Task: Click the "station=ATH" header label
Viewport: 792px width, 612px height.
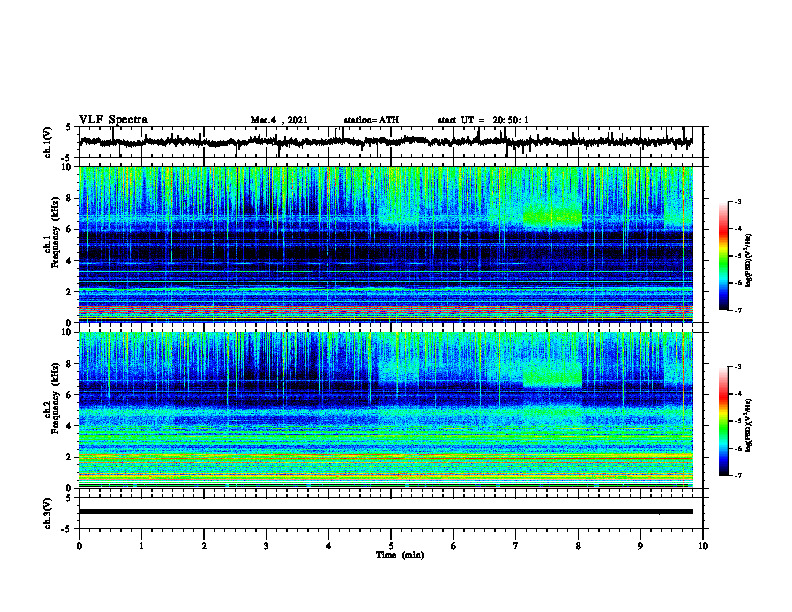Action: pyautogui.click(x=371, y=120)
